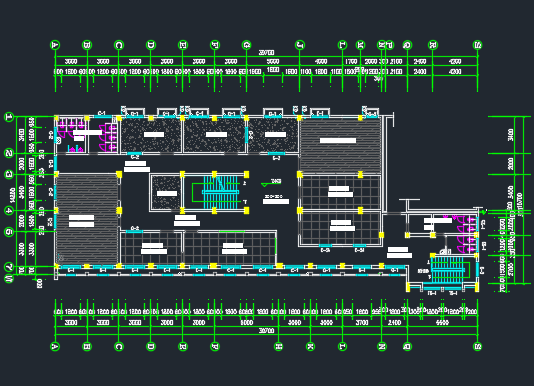This screenshot has height=386, width=534.
Task: Click axis bubble C in the top grid row
Action: coord(119,45)
